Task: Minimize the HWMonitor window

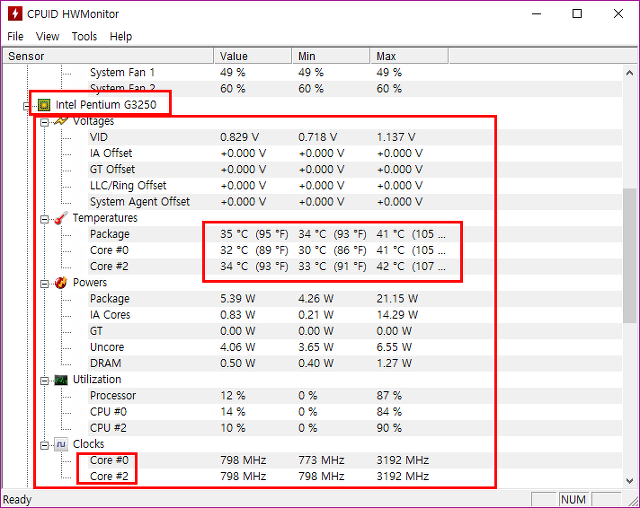Action: tap(536, 13)
